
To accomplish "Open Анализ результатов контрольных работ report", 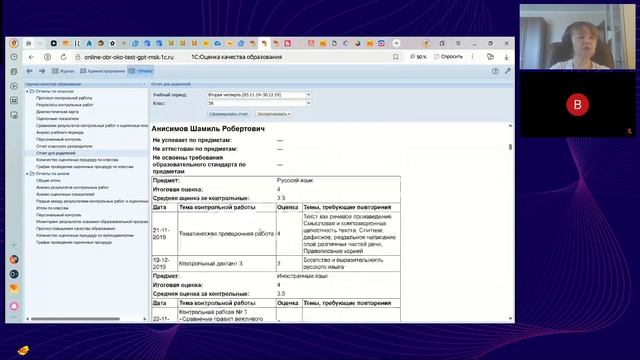I will point(72,187).
